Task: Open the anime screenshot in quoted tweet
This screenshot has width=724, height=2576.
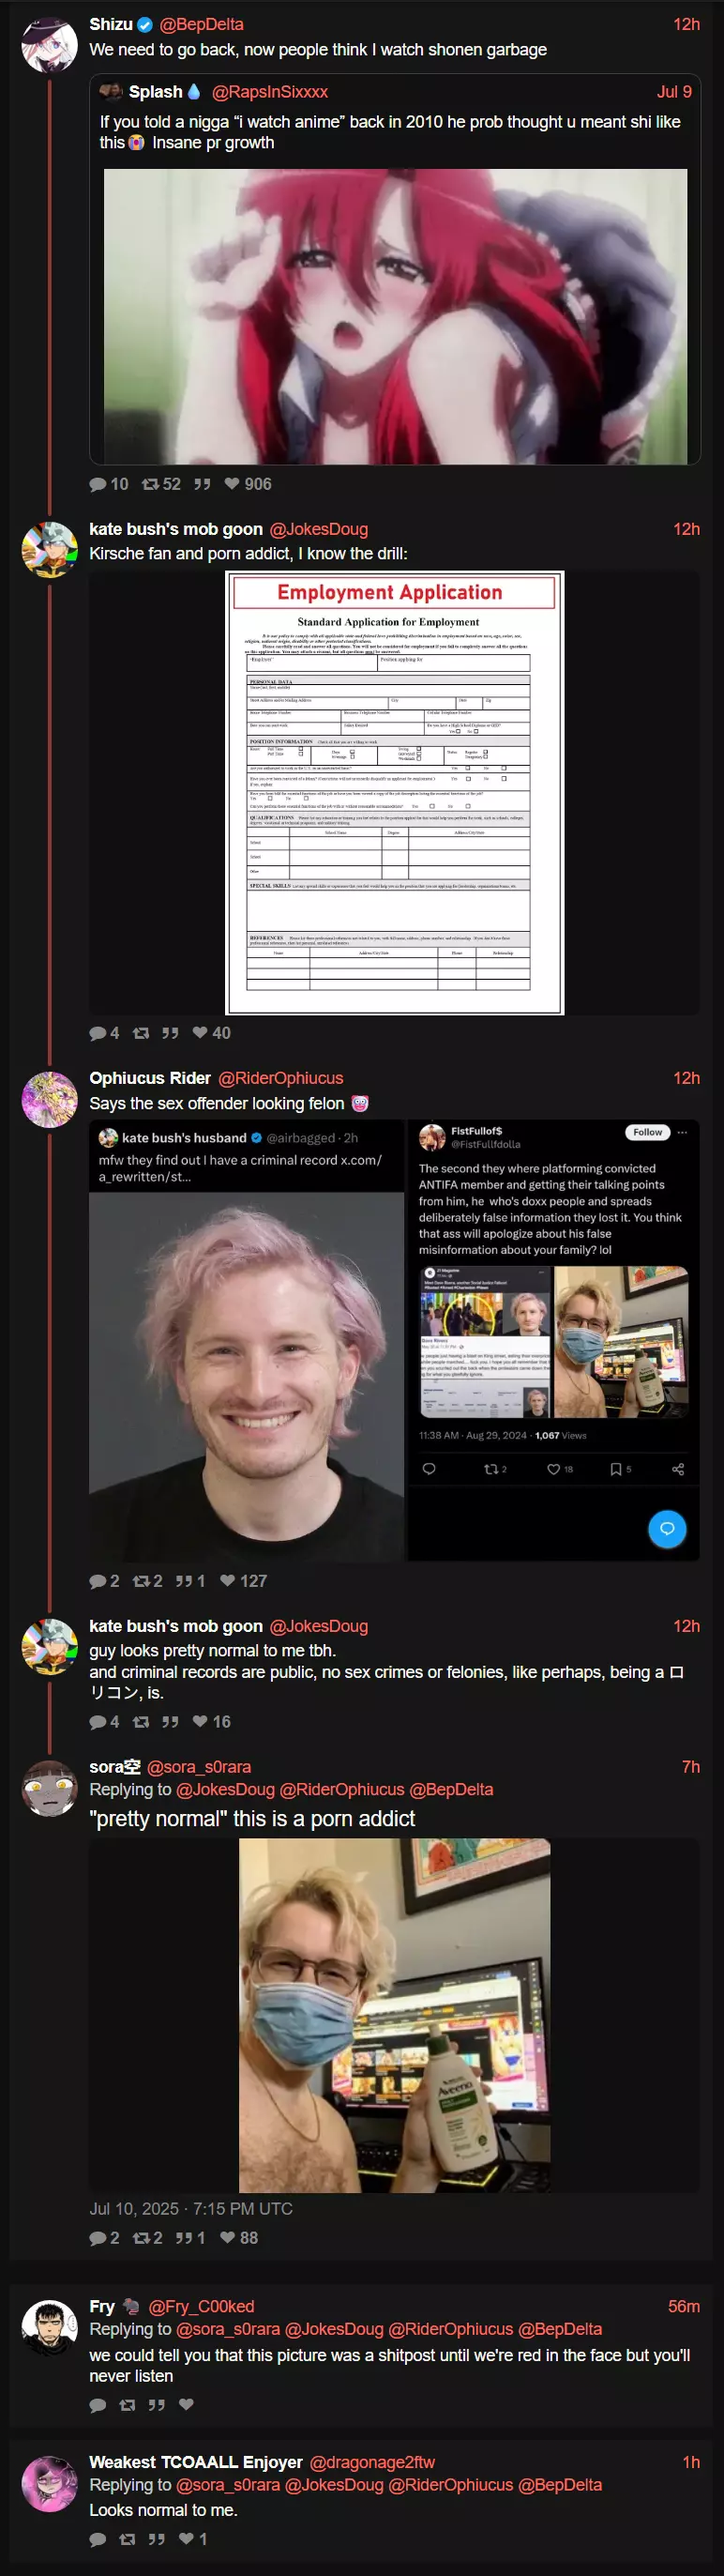Action: click(x=395, y=316)
